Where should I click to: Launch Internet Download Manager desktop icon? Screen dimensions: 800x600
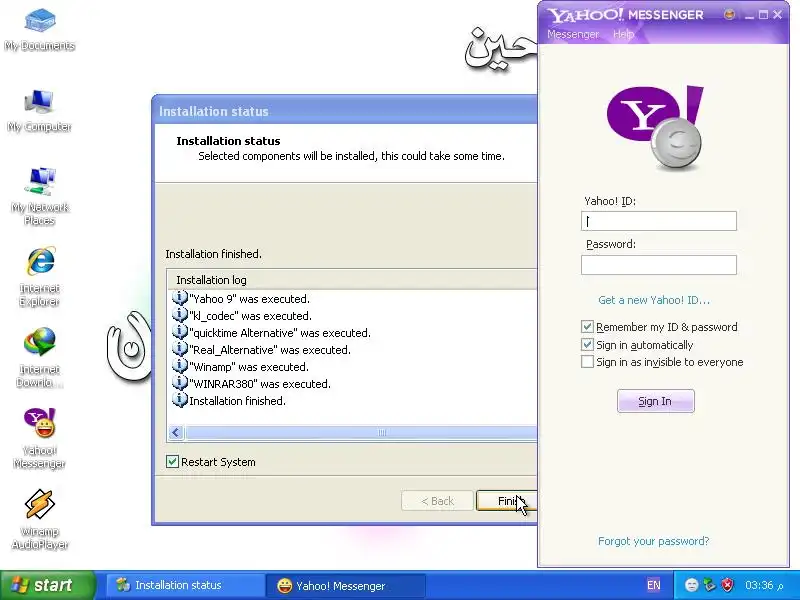pyautogui.click(x=40, y=357)
